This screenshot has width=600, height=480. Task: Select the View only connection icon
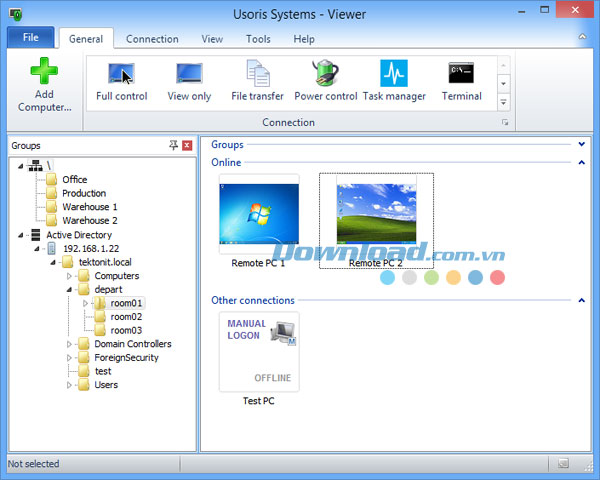coord(189,73)
